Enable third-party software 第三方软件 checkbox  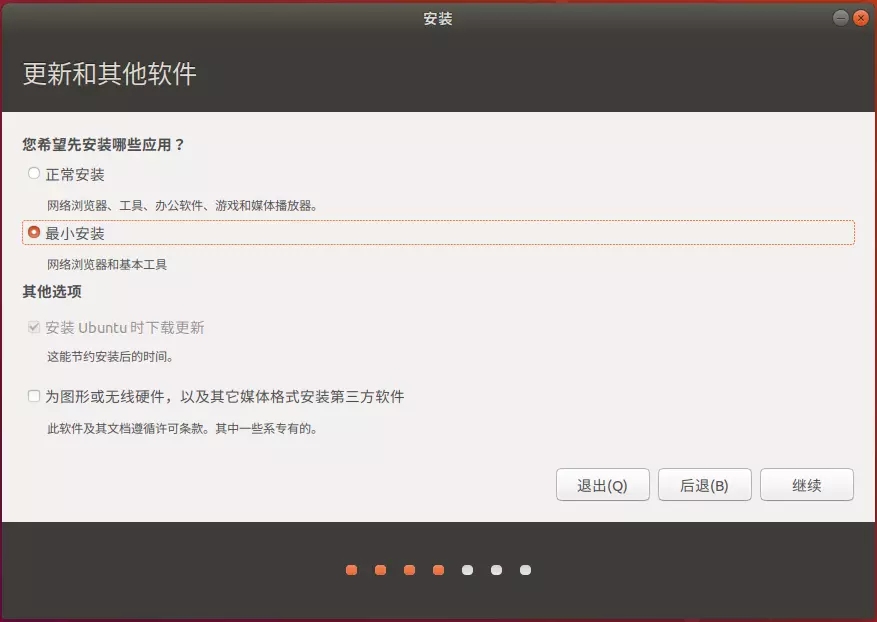(x=34, y=396)
